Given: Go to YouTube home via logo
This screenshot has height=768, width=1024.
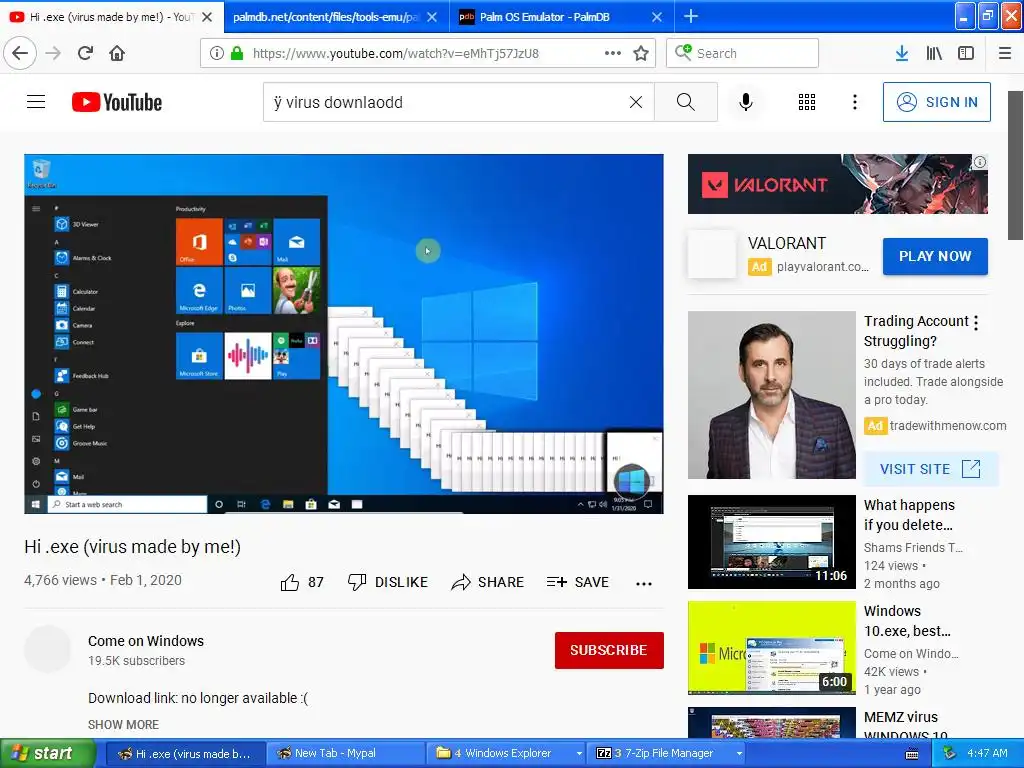Looking at the screenshot, I should pyautogui.click(x=117, y=102).
